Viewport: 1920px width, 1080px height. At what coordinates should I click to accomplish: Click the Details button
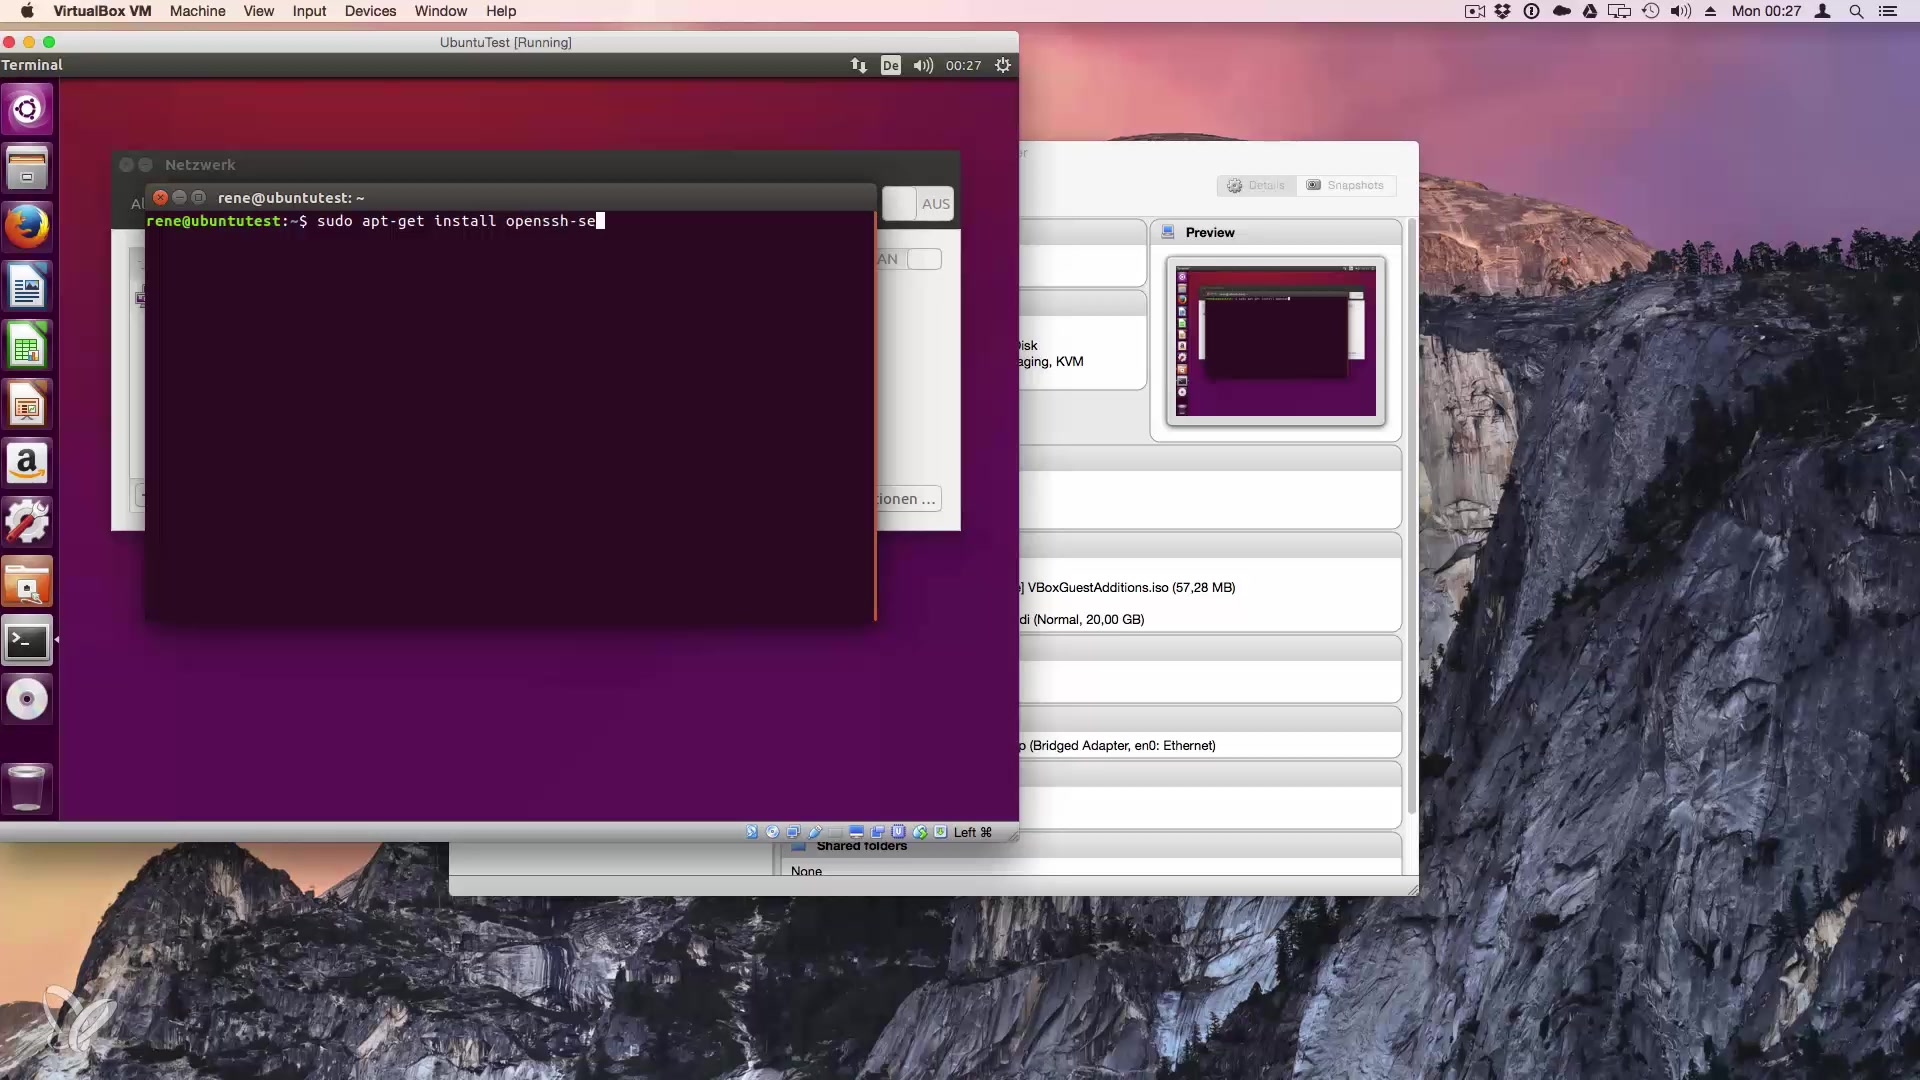[x=1256, y=185]
